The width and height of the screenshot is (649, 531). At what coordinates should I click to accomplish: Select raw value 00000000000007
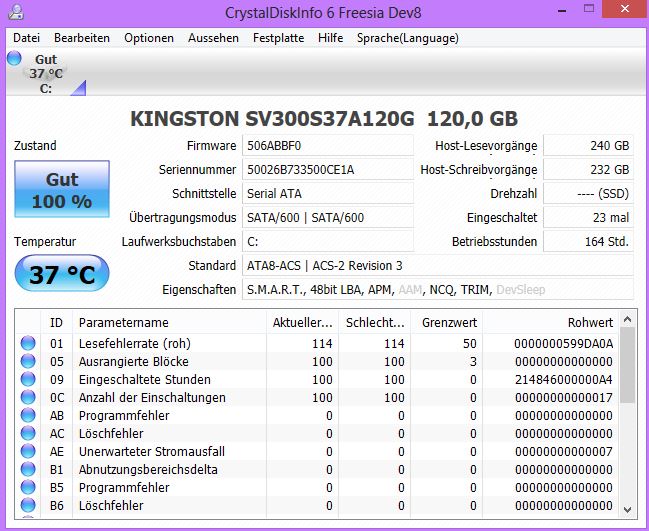[x=563, y=452]
